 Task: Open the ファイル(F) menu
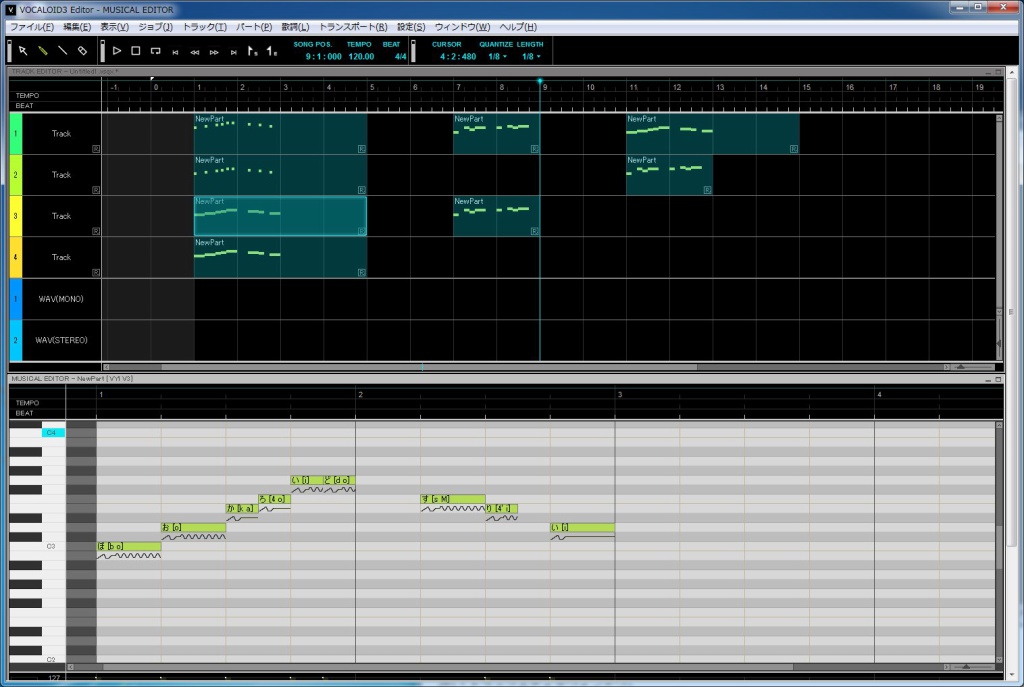click(32, 27)
